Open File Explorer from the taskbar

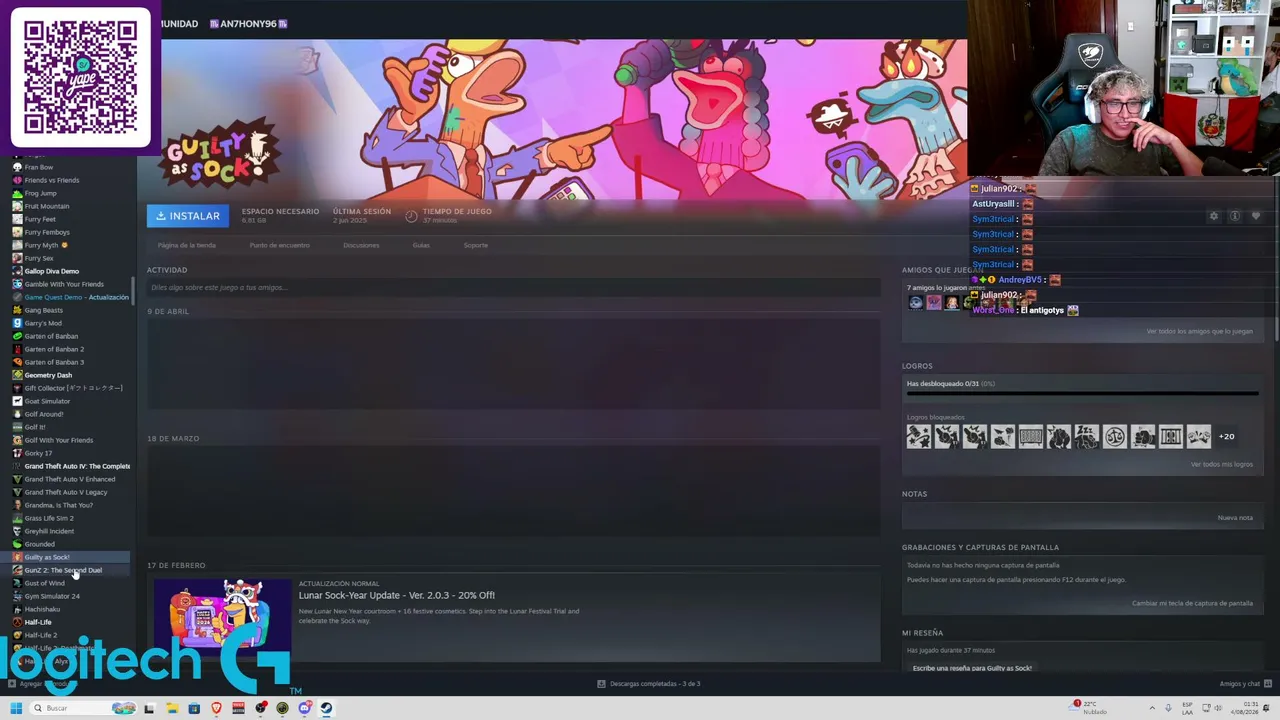tap(172, 708)
